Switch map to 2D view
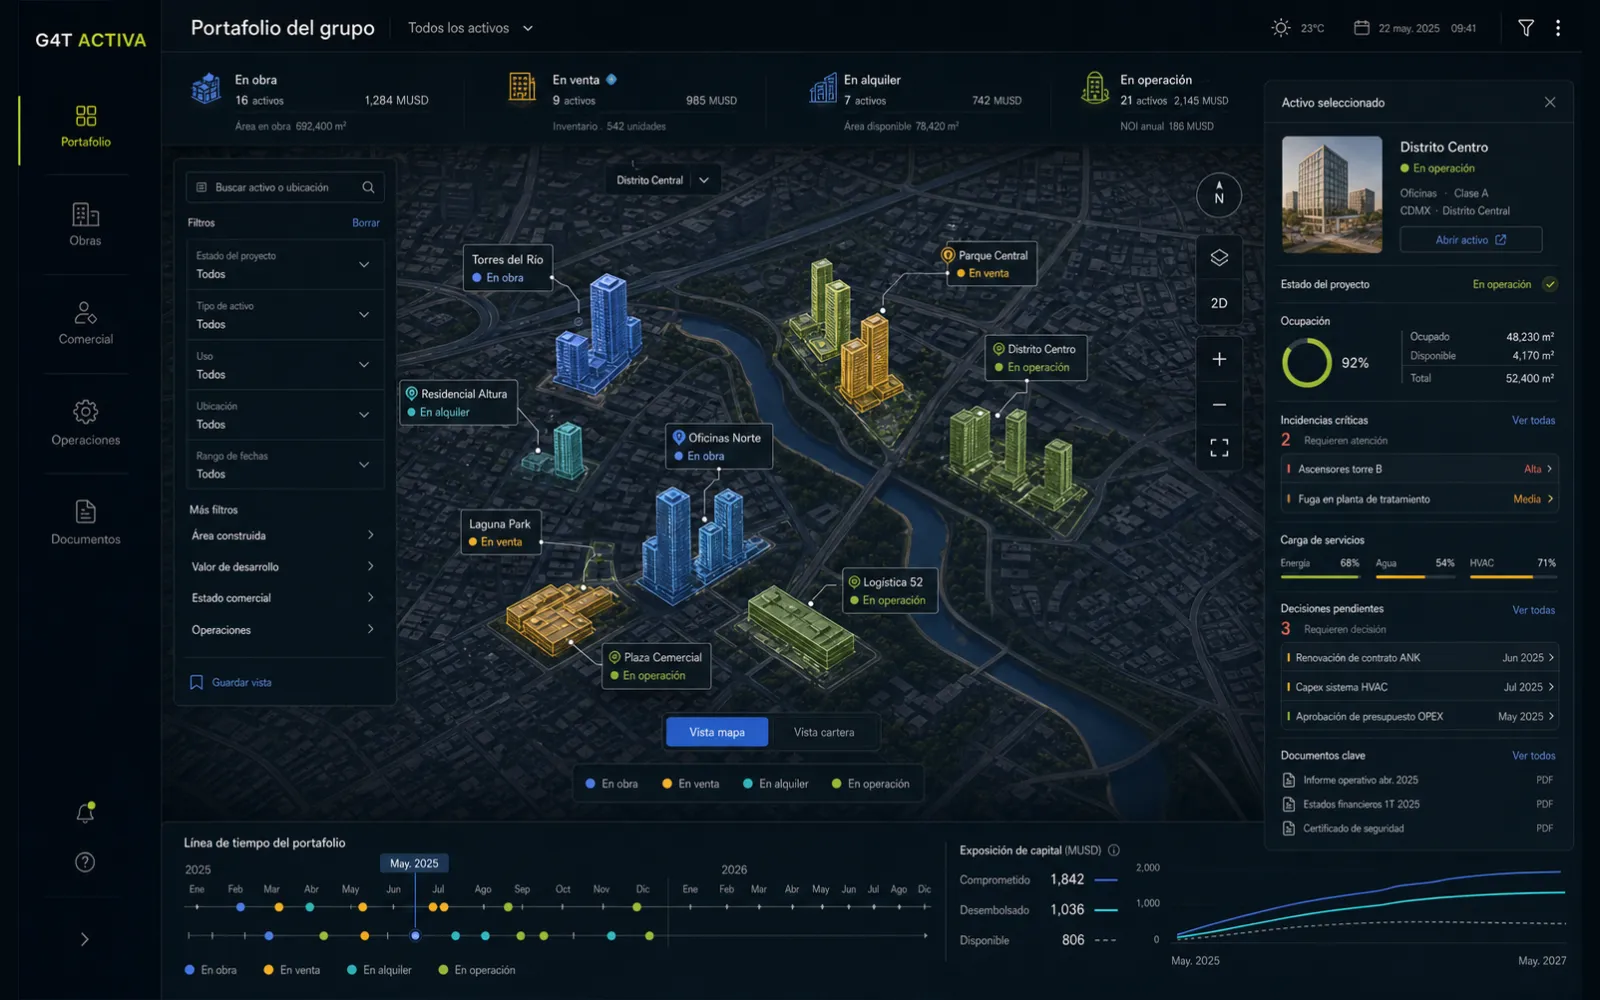The image size is (1600, 1000). (1219, 303)
